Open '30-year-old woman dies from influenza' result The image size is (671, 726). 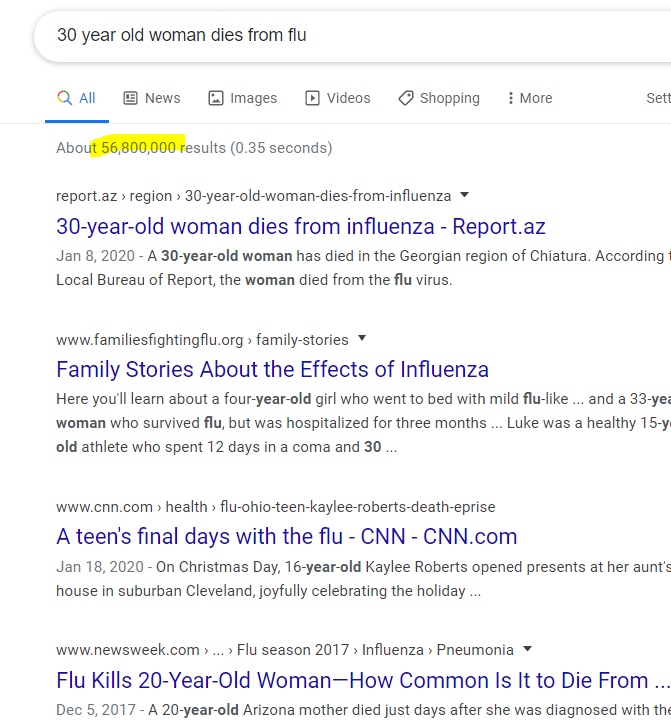pyautogui.click(x=301, y=226)
